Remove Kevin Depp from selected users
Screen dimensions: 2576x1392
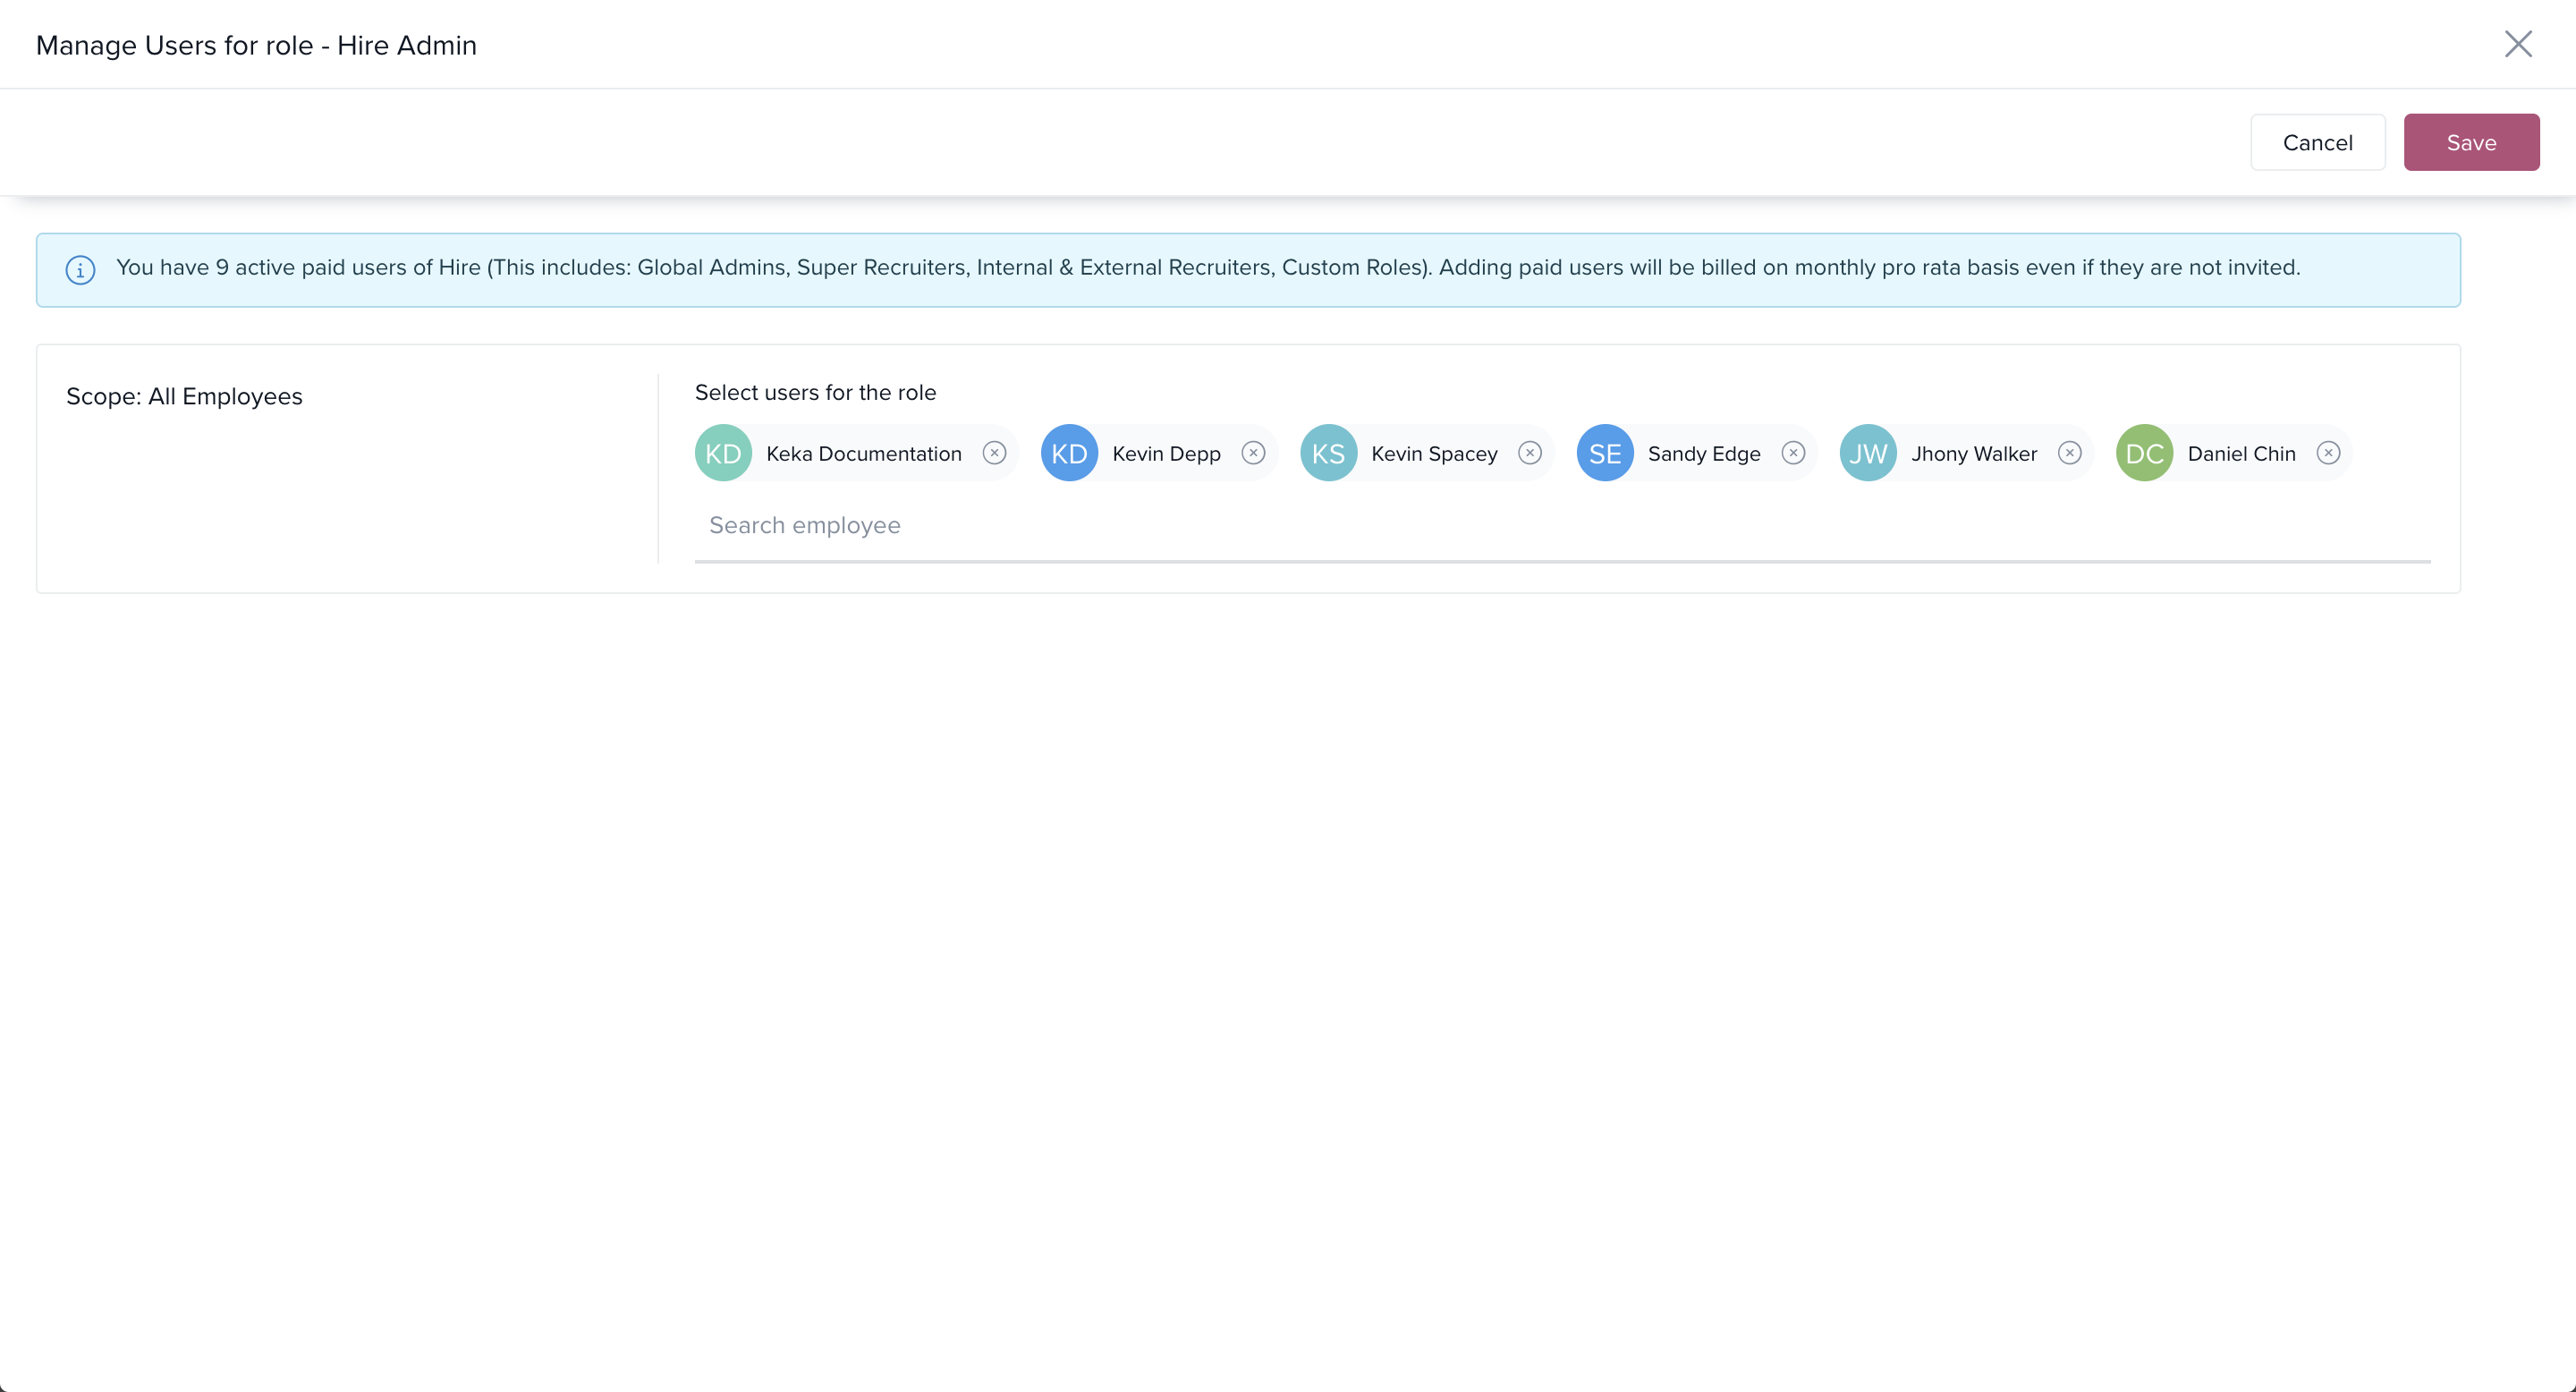point(1253,453)
